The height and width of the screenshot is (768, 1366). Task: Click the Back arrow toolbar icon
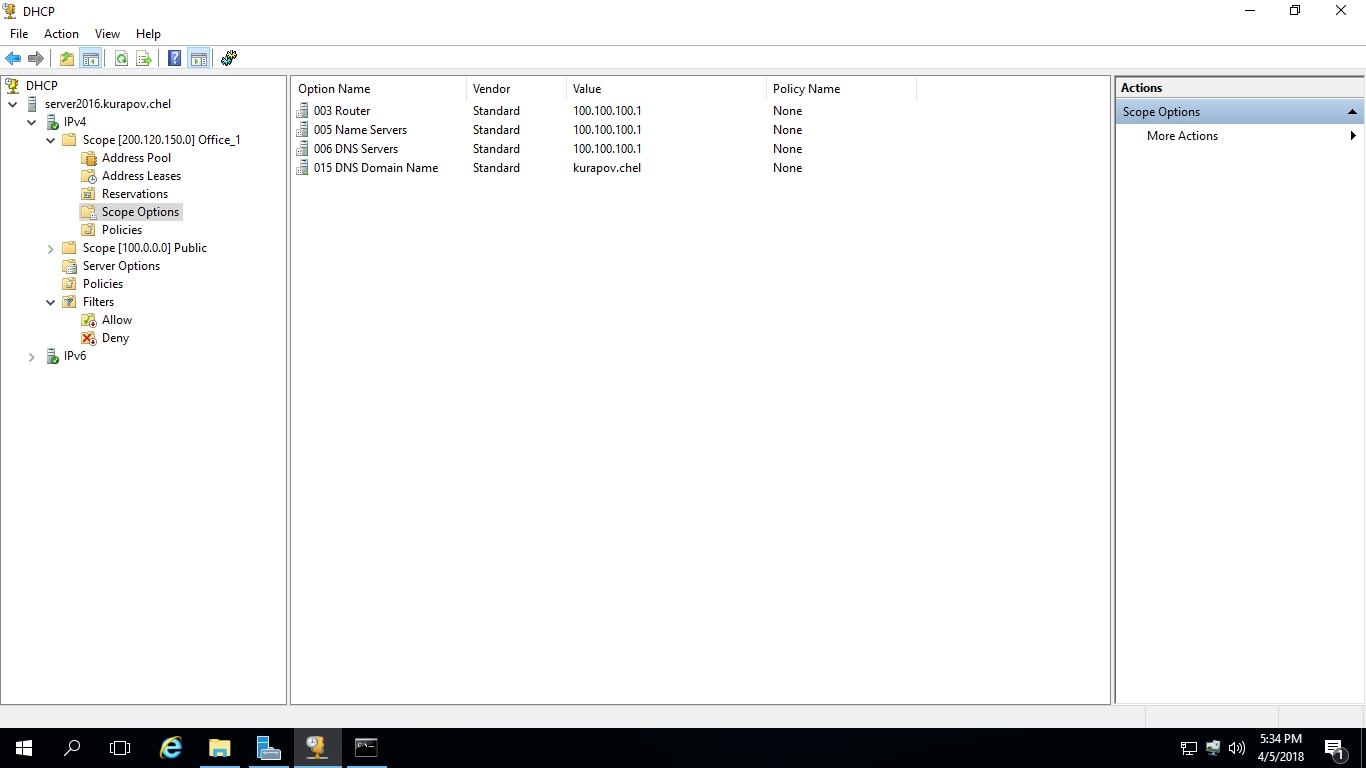tap(13, 59)
